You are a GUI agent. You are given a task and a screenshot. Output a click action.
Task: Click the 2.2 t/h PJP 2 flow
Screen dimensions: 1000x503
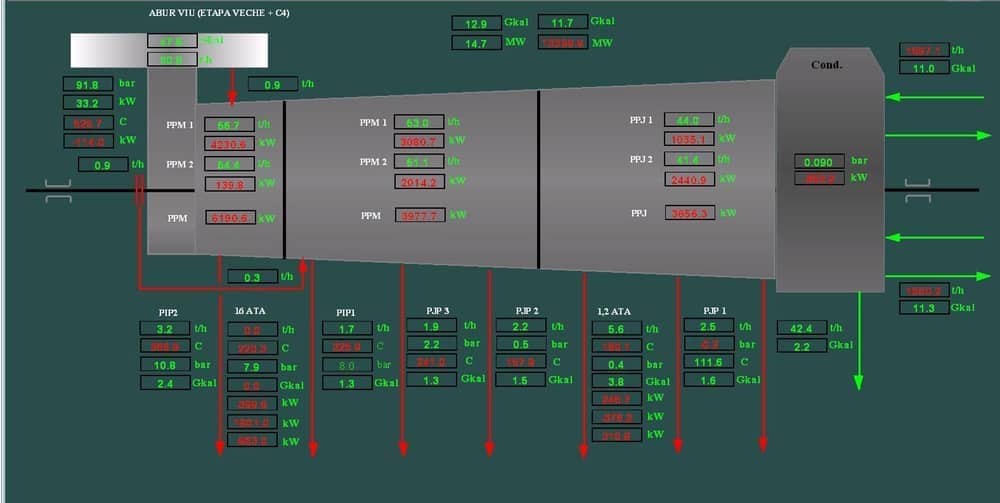coord(521,325)
